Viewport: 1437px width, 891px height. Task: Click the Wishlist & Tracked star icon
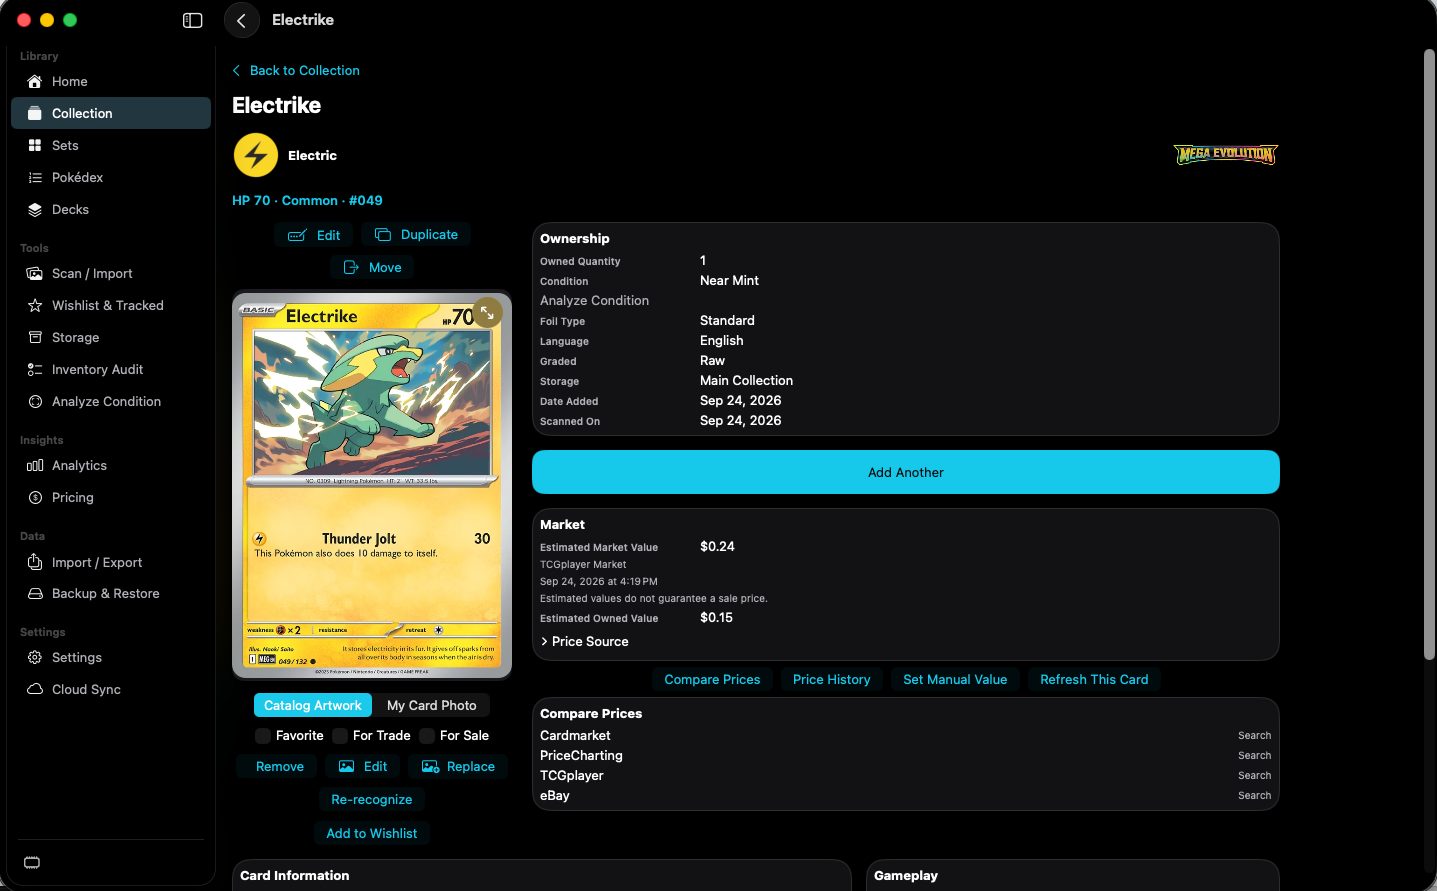pos(35,305)
